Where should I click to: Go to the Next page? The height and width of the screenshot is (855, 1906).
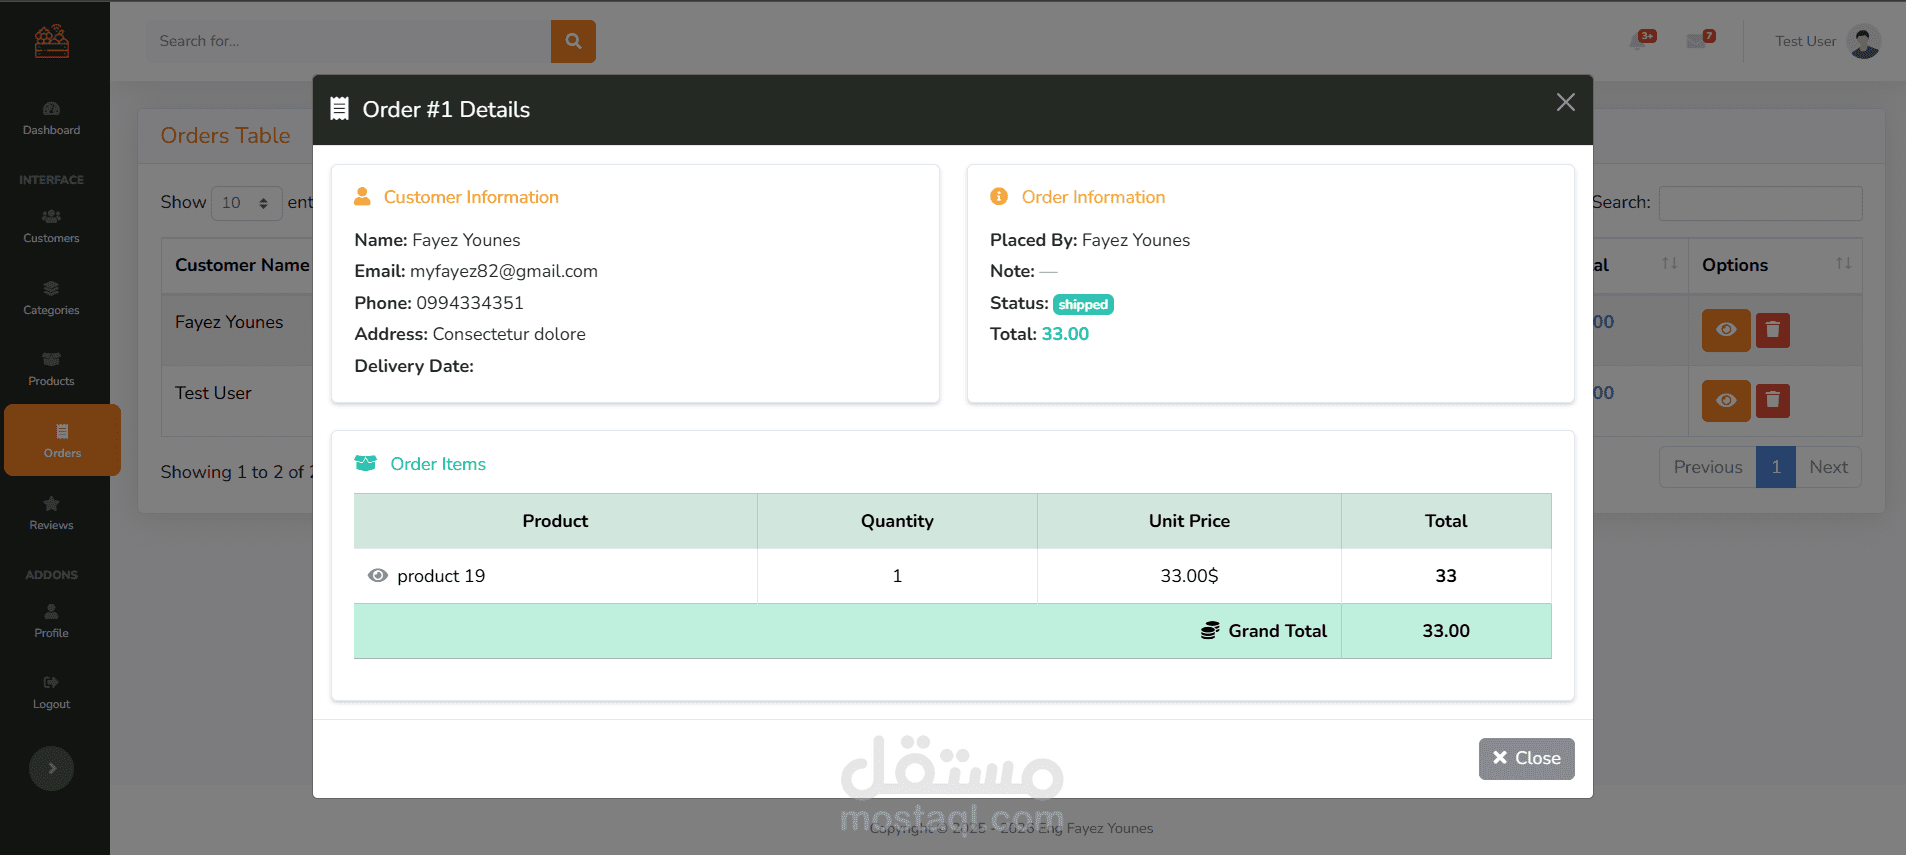(x=1828, y=467)
